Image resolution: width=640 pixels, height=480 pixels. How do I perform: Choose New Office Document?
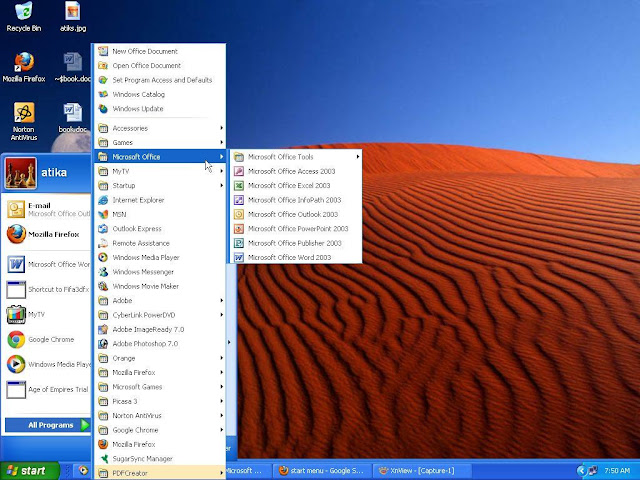click(160, 51)
